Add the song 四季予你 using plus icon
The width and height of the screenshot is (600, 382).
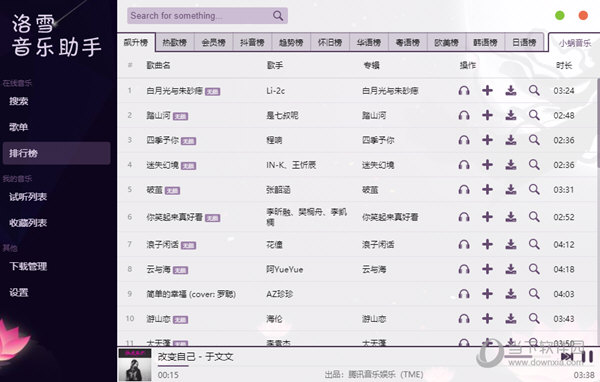(487, 140)
